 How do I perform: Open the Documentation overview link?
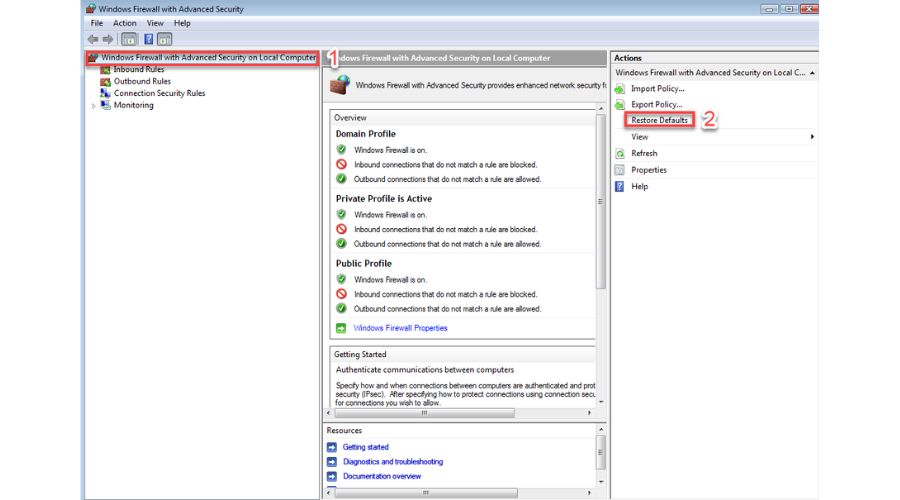click(x=382, y=476)
